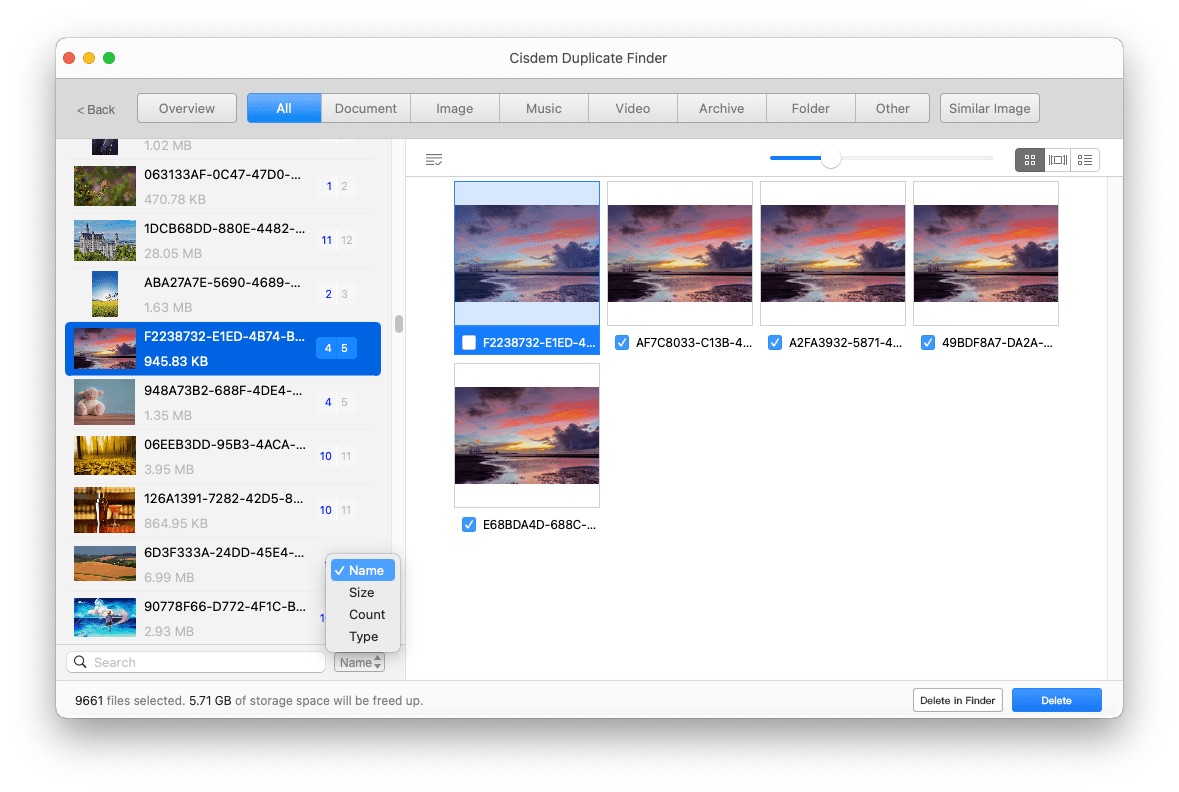Image resolution: width=1179 pixels, height=792 pixels.
Task: Go back using the Back button
Action: tap(96, 110)
